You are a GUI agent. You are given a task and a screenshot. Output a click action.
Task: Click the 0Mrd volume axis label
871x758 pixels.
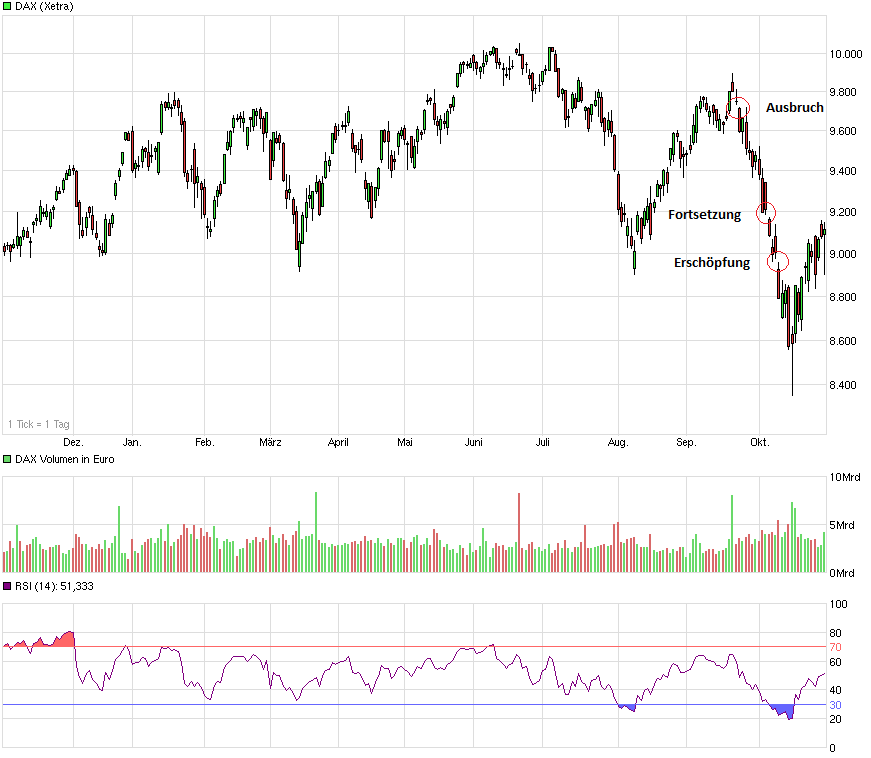[x=842, y=573]
